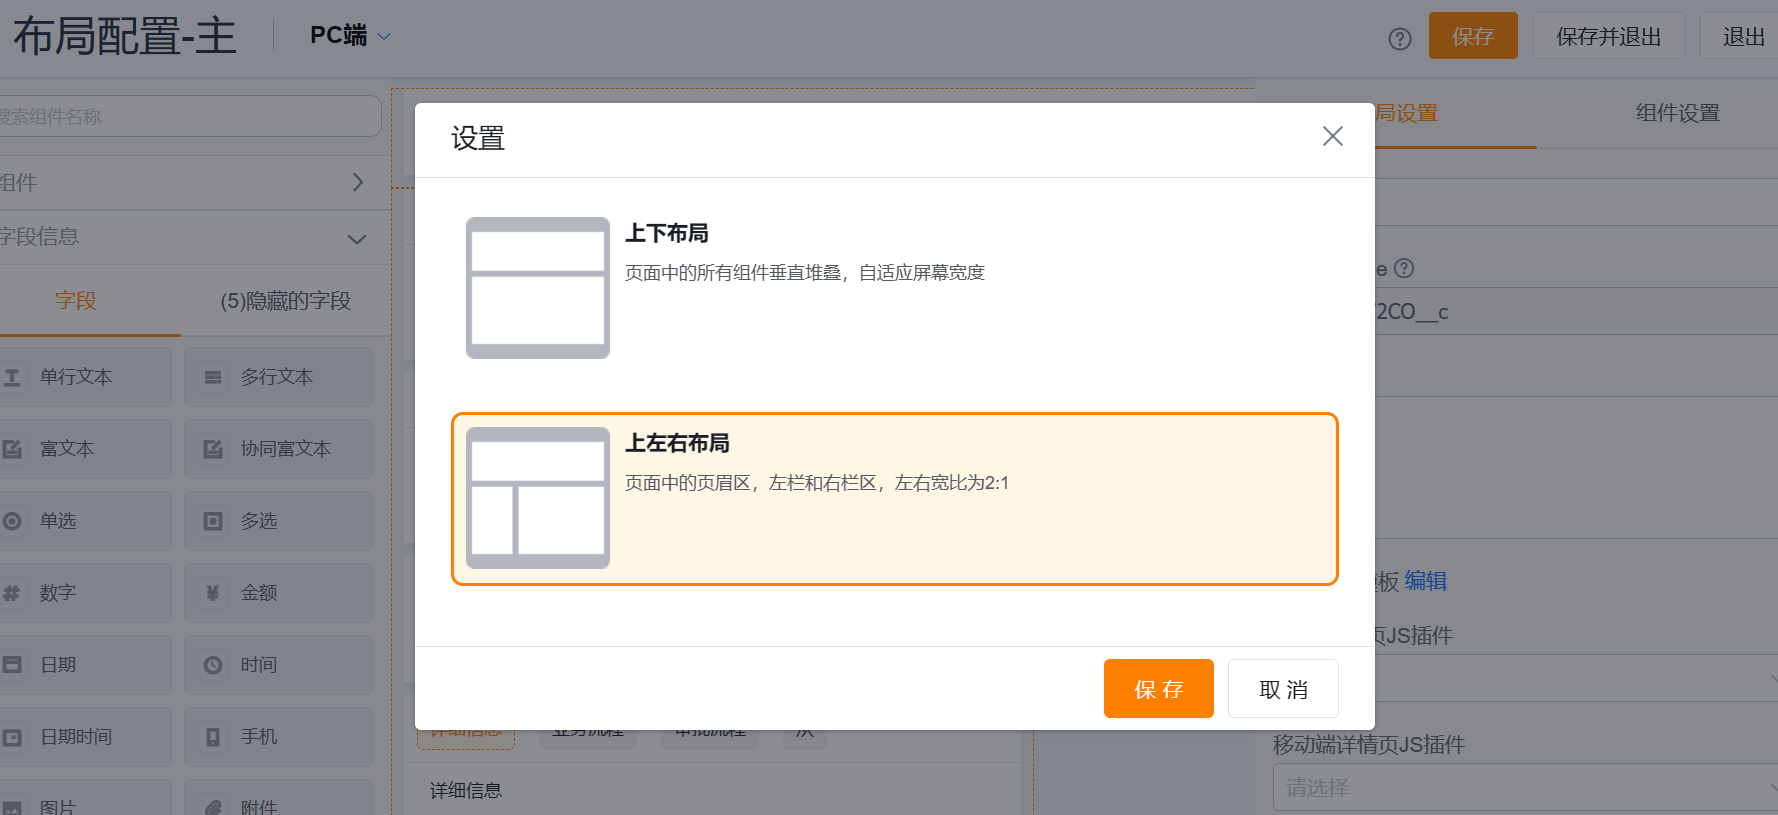Choose the 多选 field icon

point(213,521)
